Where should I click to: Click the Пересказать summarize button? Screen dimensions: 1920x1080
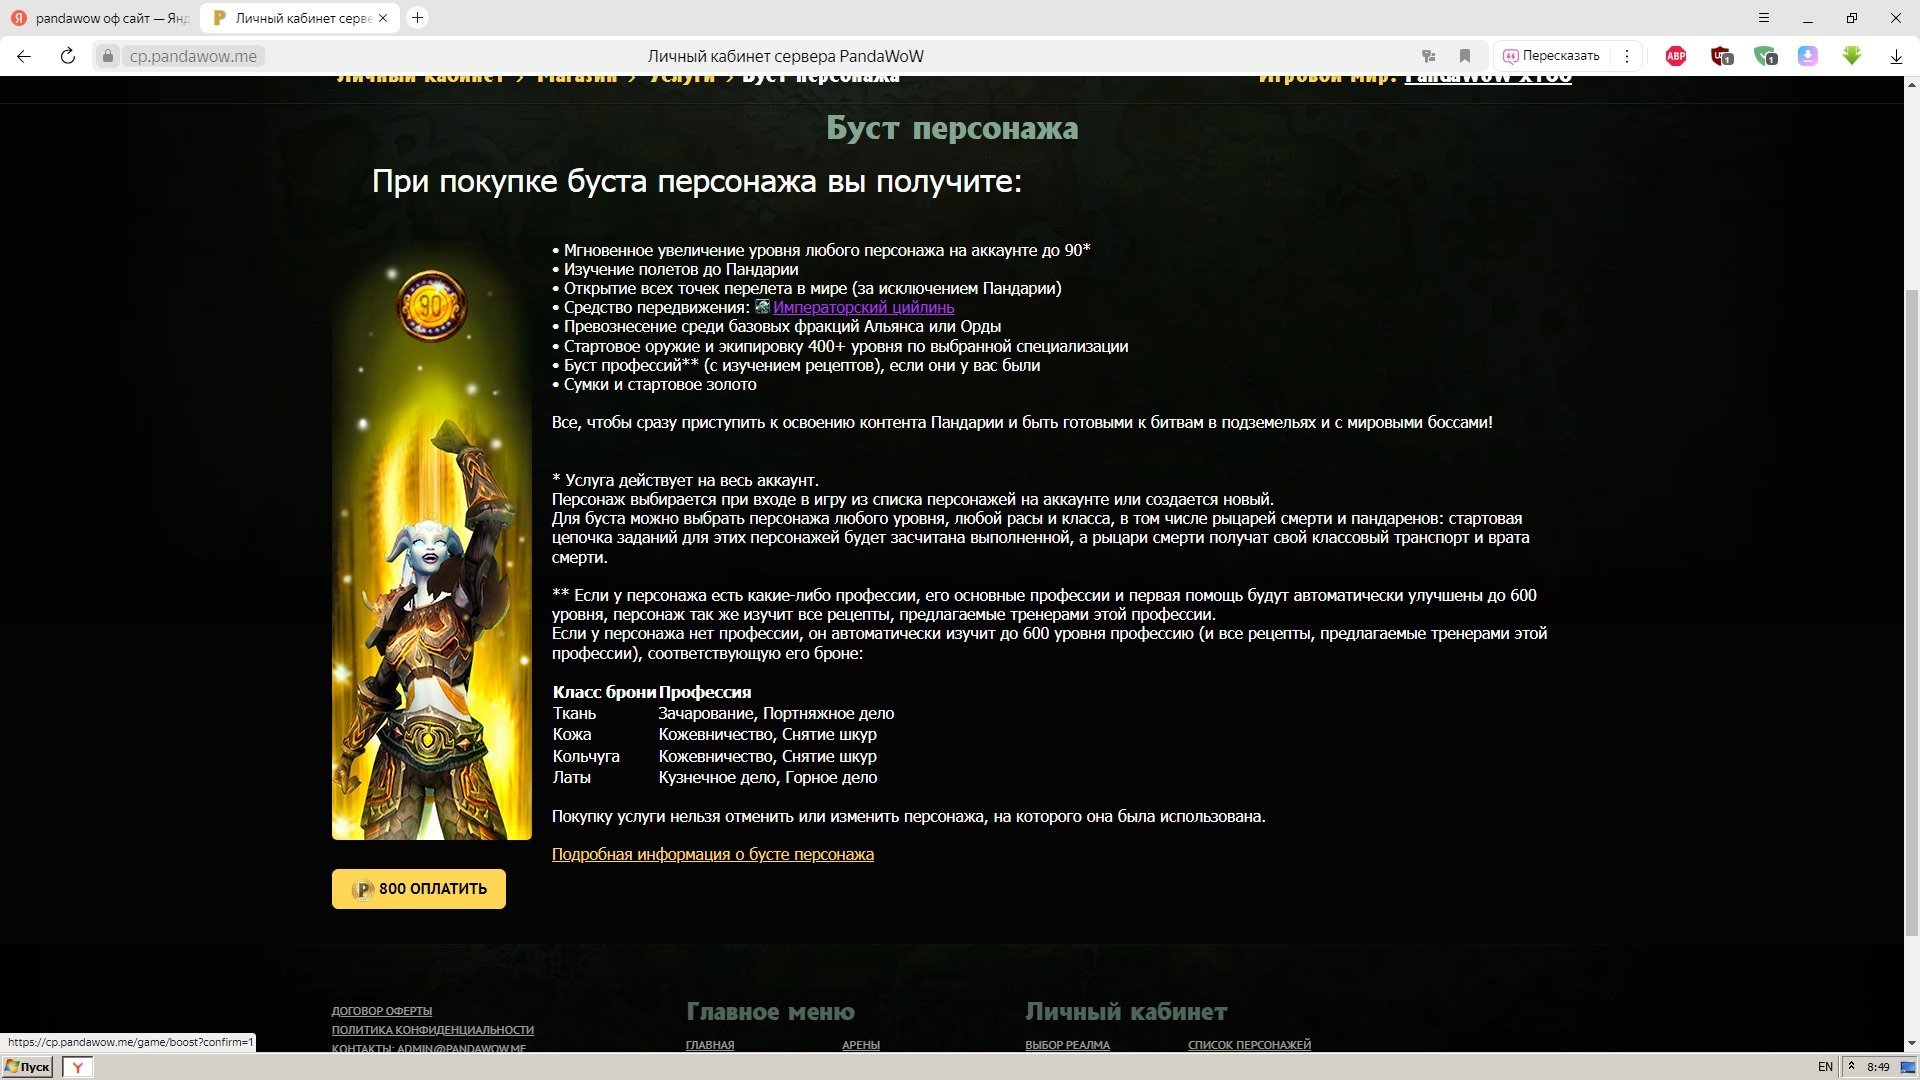[1551, 56]
